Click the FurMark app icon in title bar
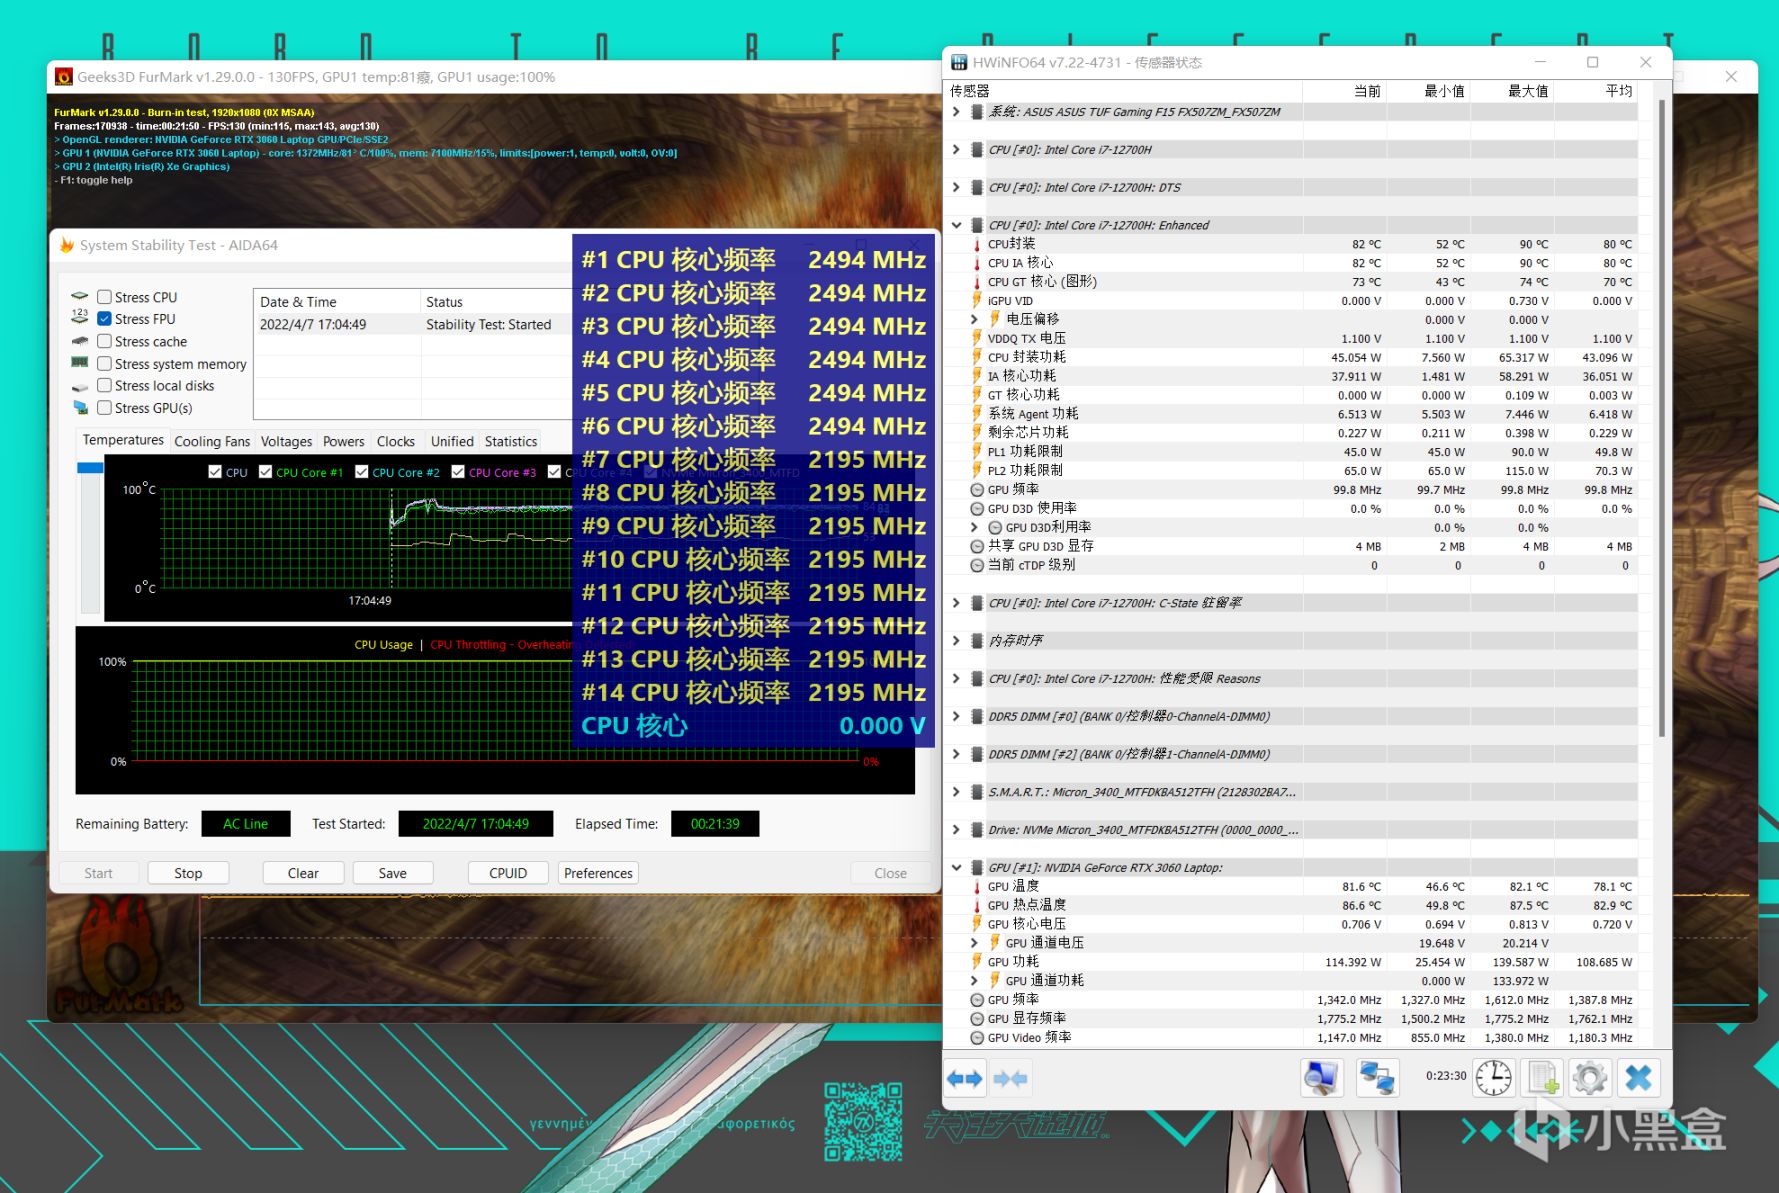This screenshot has width=1779, height=1193. (x=64, y=77)
